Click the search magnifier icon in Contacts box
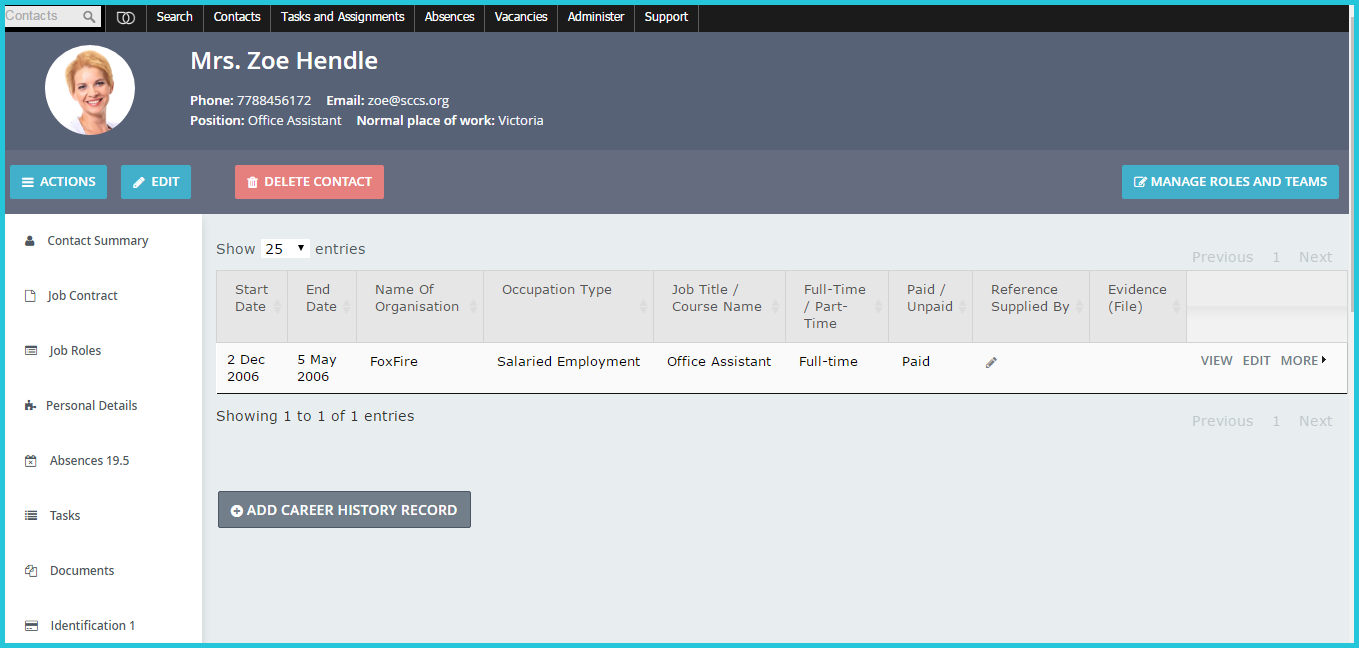The width and height of the screenshot is (1359, 648). click(x=89, y=17)
